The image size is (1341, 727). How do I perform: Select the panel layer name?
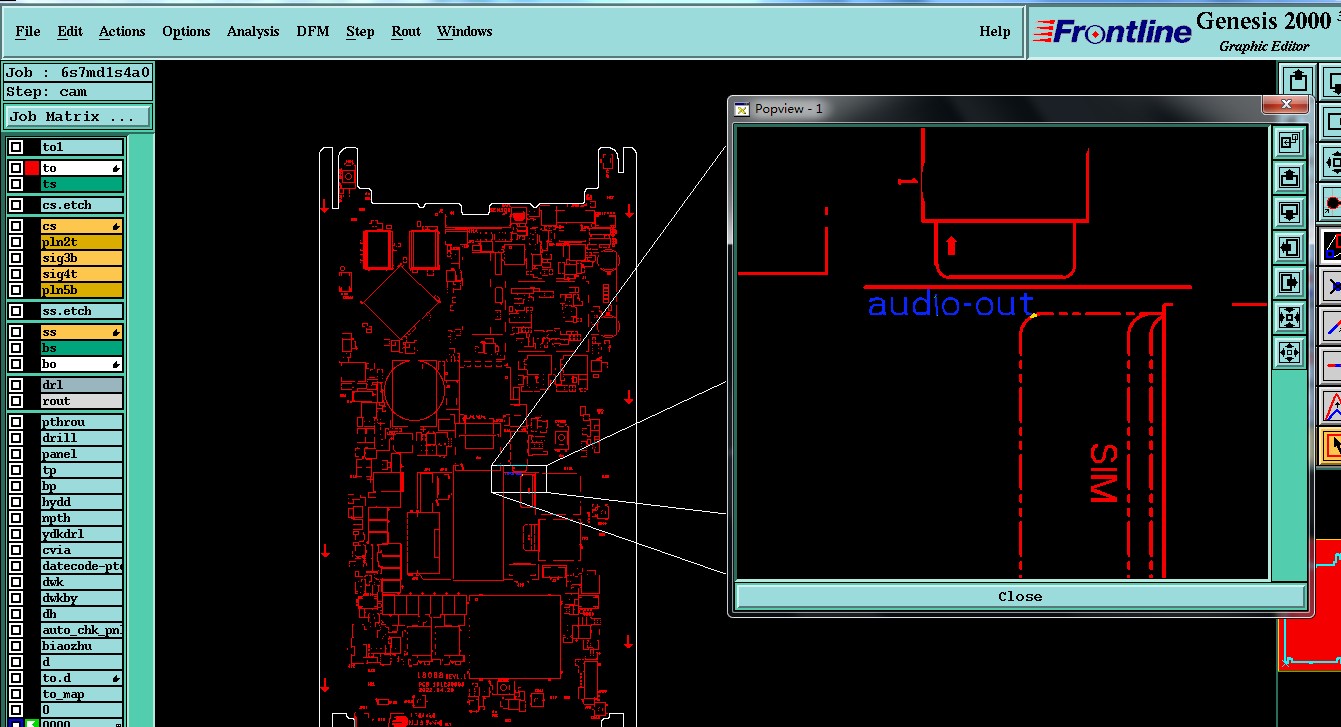82,454
